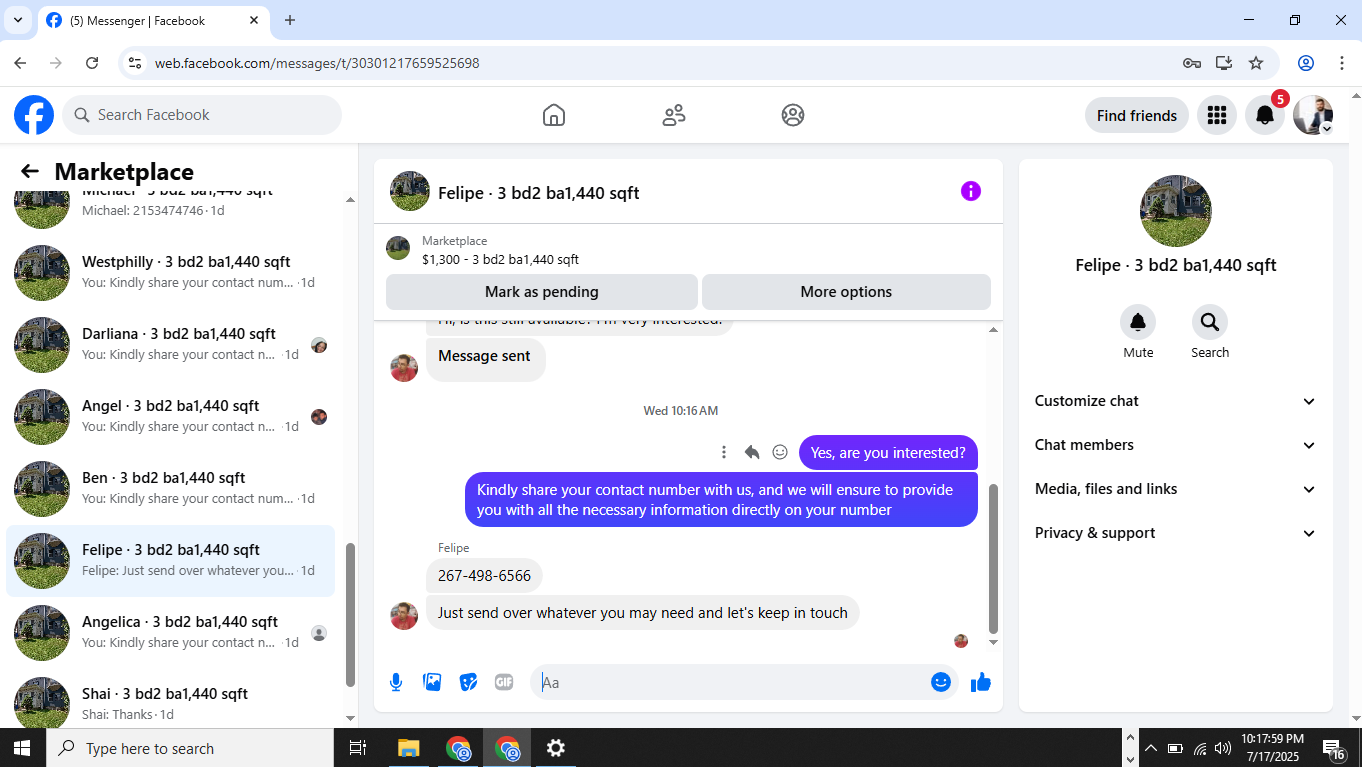Record a voice clip with the microphone

pyautogui.click(x=396, y=682)
